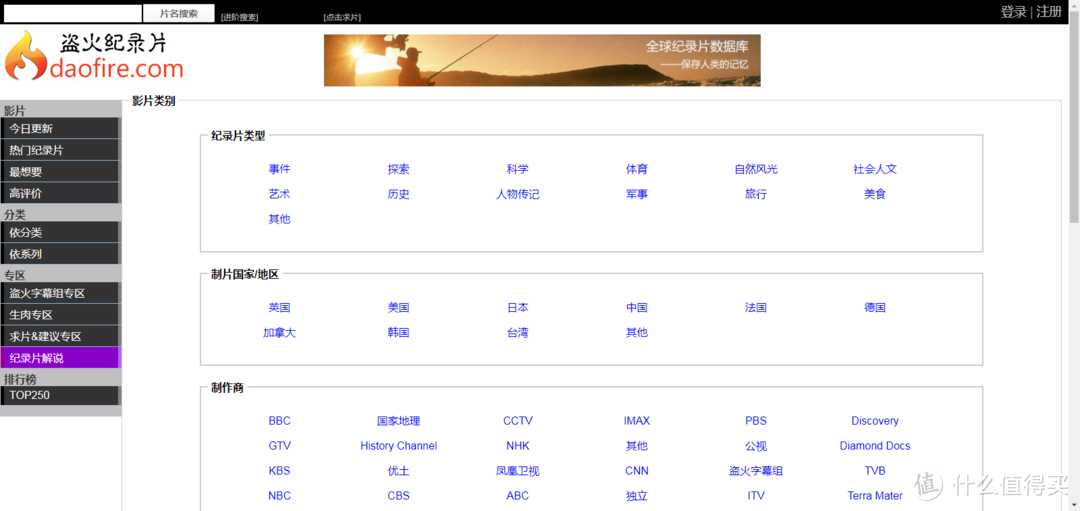Select the BBC producer link
Viewport: 1080px width, 511px height.
coord(280,421)
